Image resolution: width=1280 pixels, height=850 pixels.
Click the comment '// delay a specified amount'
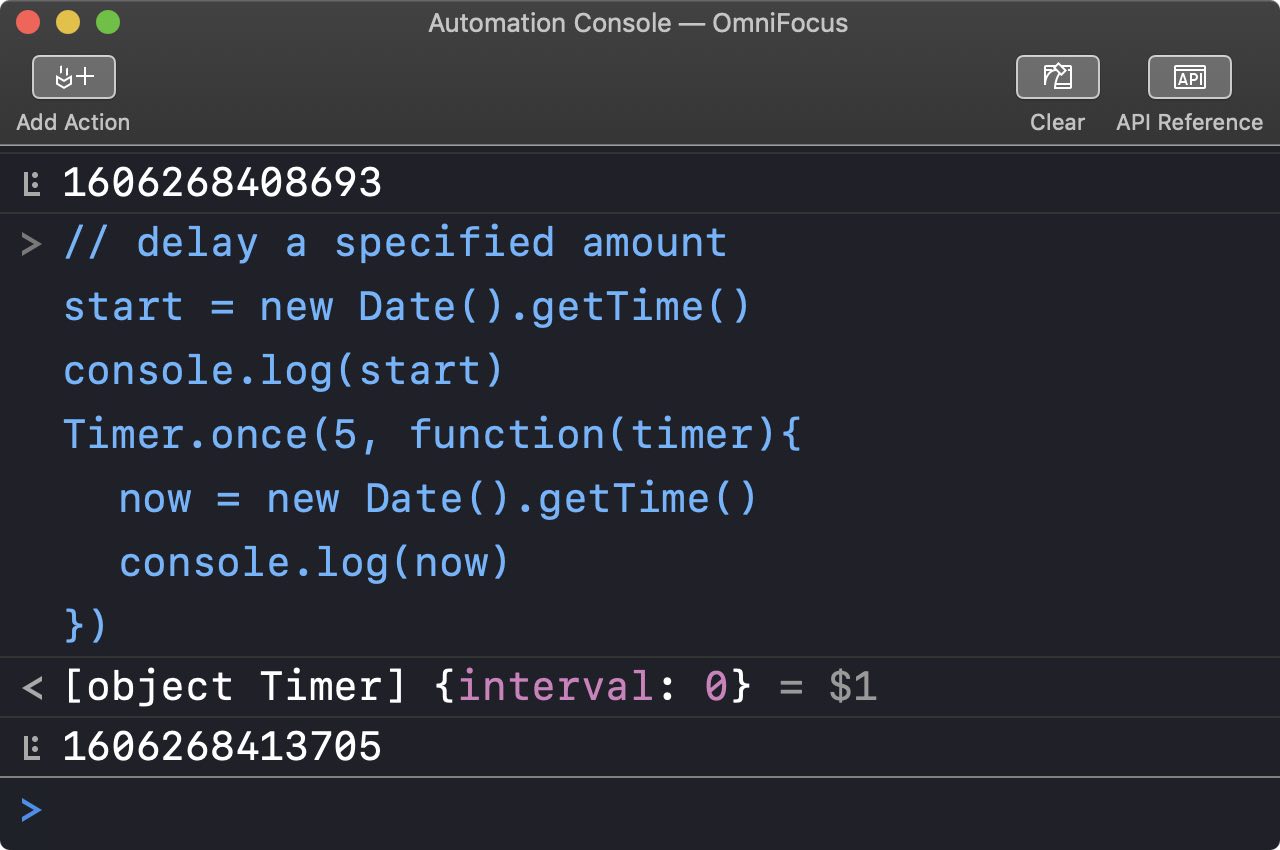[395, 243]
